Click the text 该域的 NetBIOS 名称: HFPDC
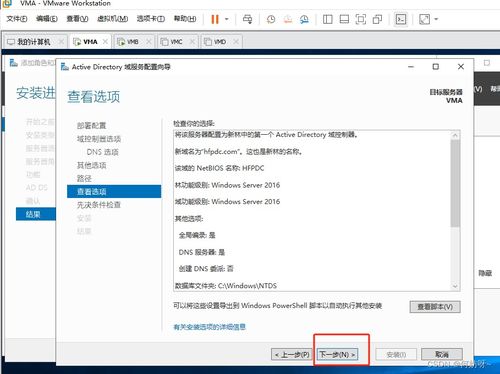 pos(219,168)
